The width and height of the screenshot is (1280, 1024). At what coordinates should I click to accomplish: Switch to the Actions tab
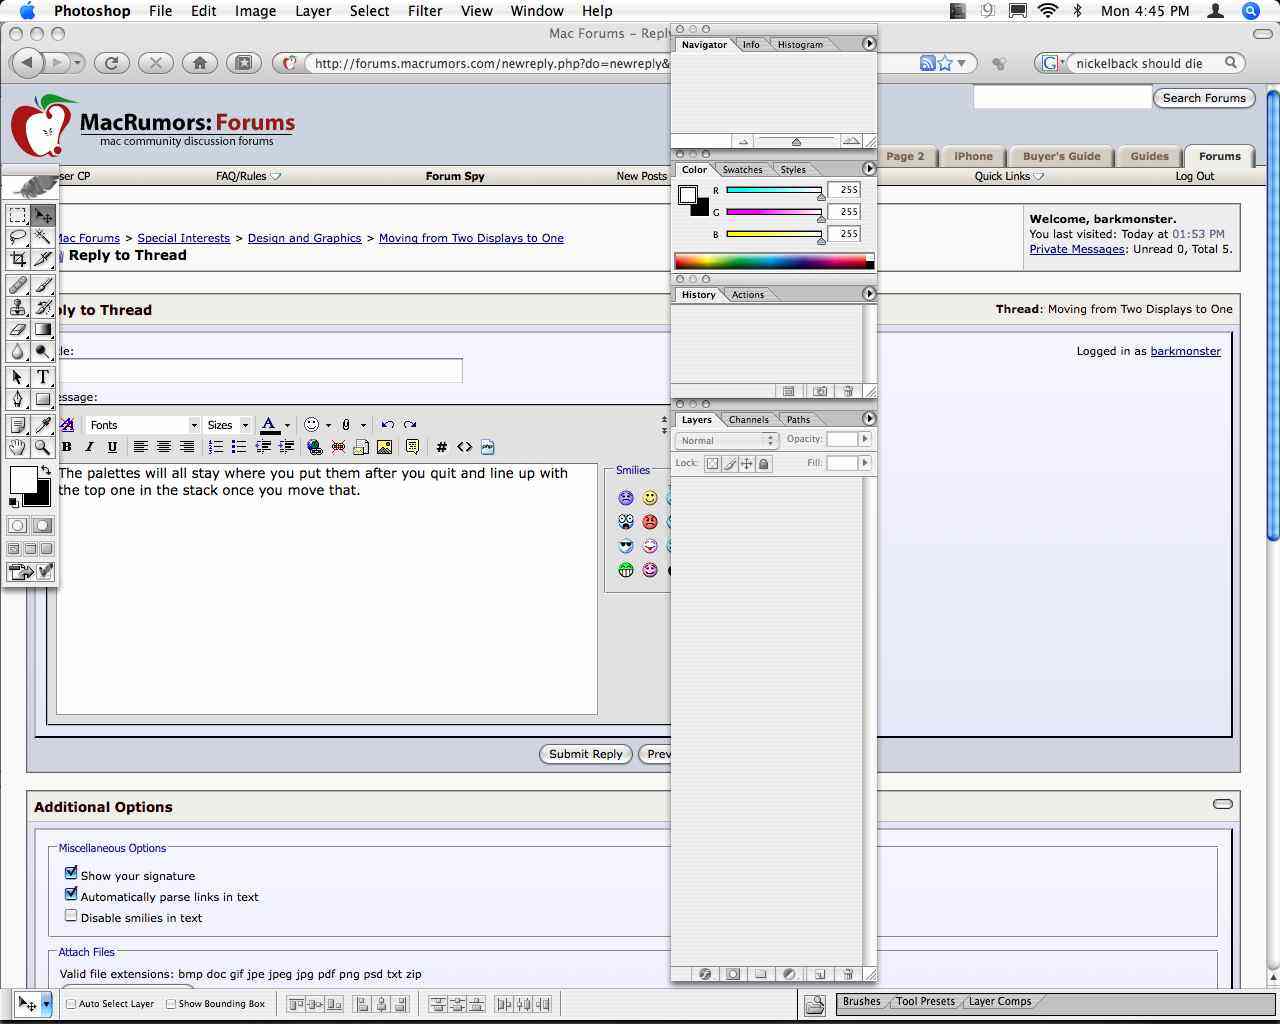[x=747, y=295]
